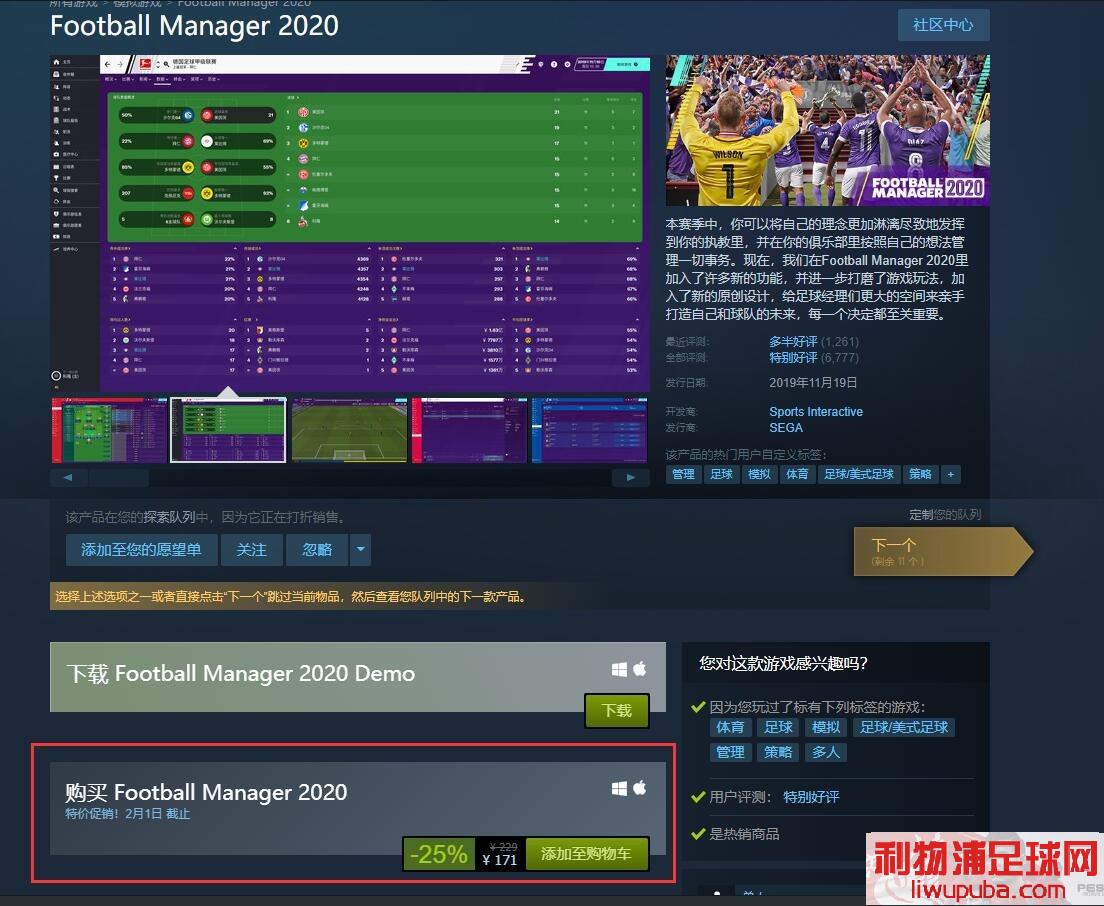Select the football pitch match thumbnail
The image size is (1104, 906).
349,430
